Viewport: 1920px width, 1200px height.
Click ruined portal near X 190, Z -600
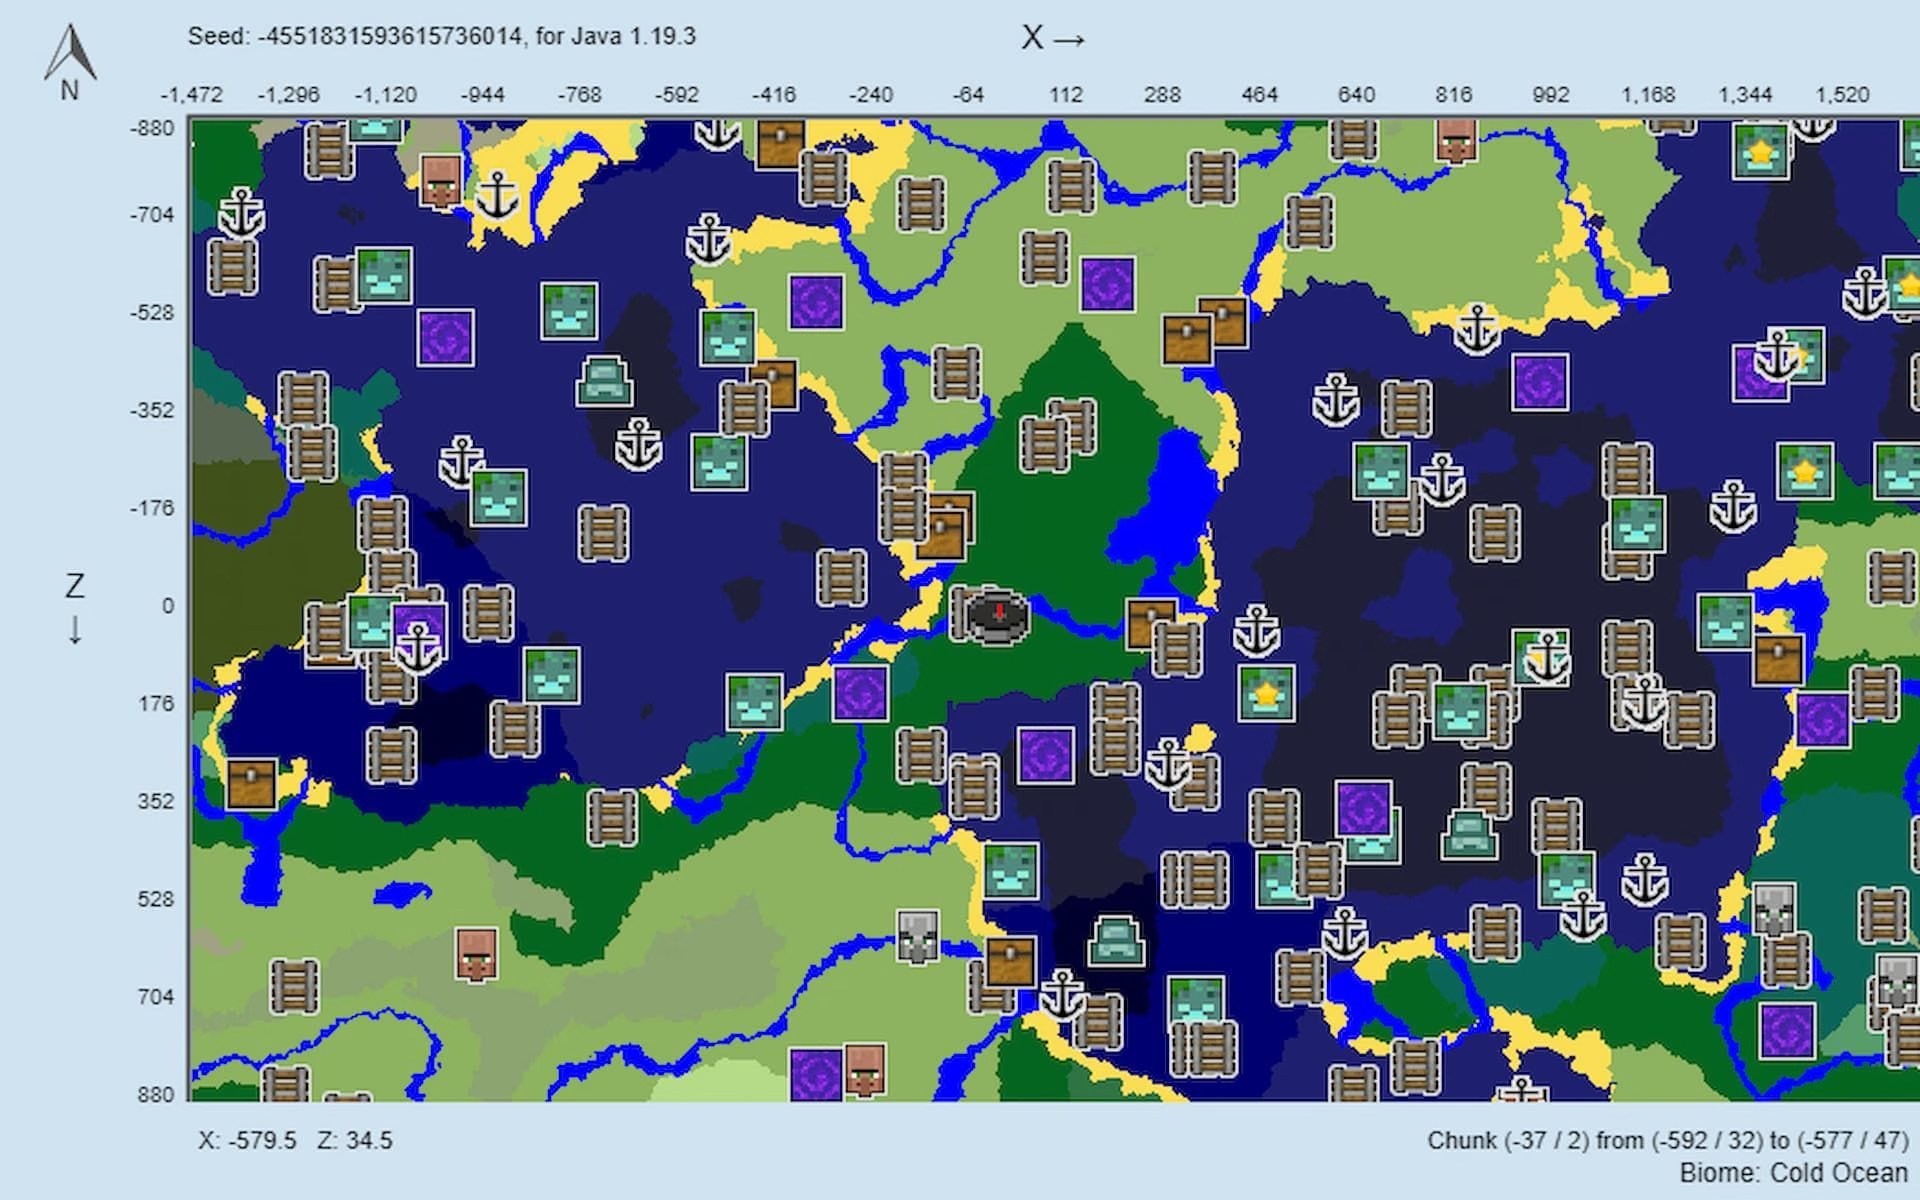click(1108, 284)
